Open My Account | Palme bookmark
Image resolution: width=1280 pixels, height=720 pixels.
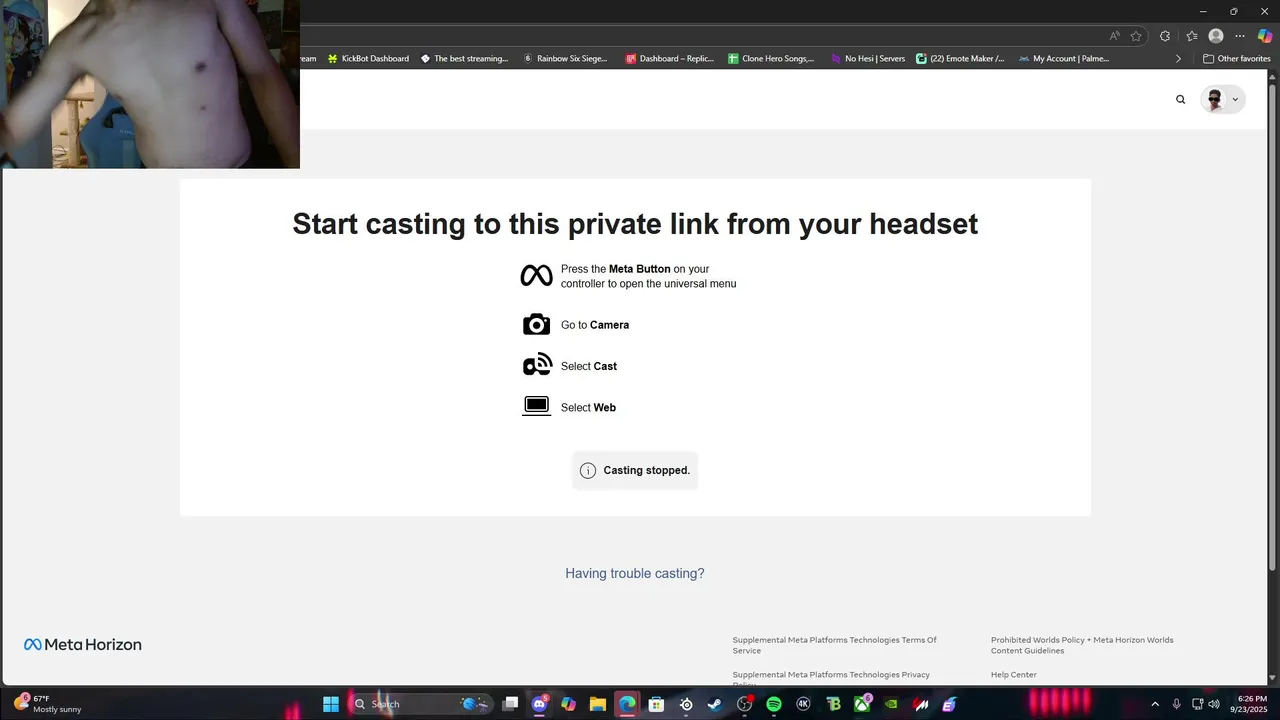[1064, 58]
